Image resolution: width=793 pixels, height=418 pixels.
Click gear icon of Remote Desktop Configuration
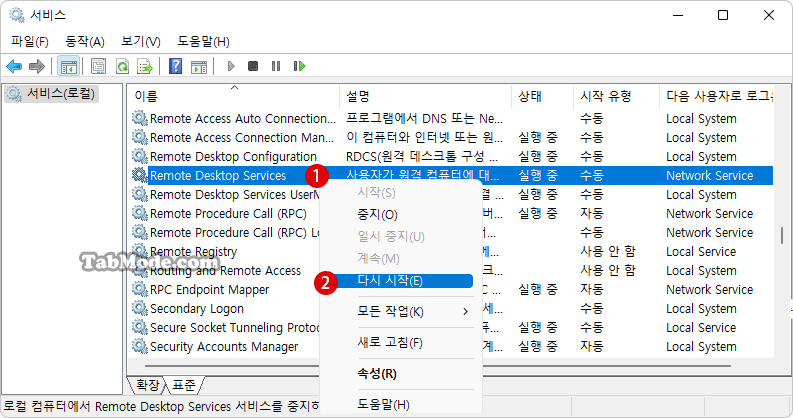[x=140, y=156]
